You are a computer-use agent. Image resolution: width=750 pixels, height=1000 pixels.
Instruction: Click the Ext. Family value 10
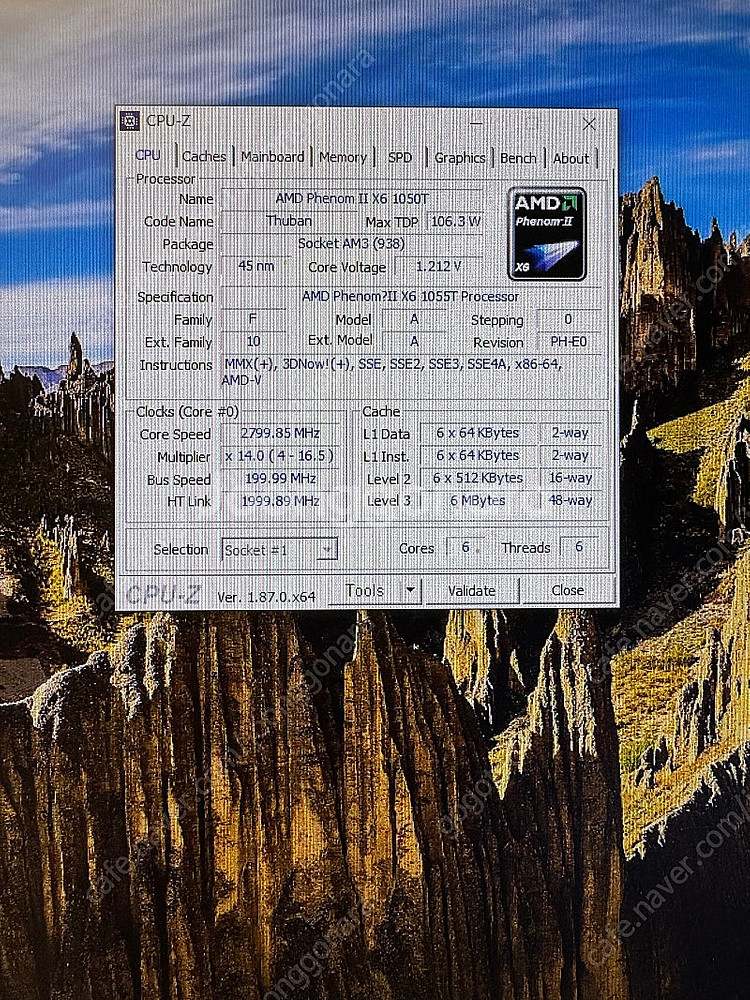pos(253,341)
